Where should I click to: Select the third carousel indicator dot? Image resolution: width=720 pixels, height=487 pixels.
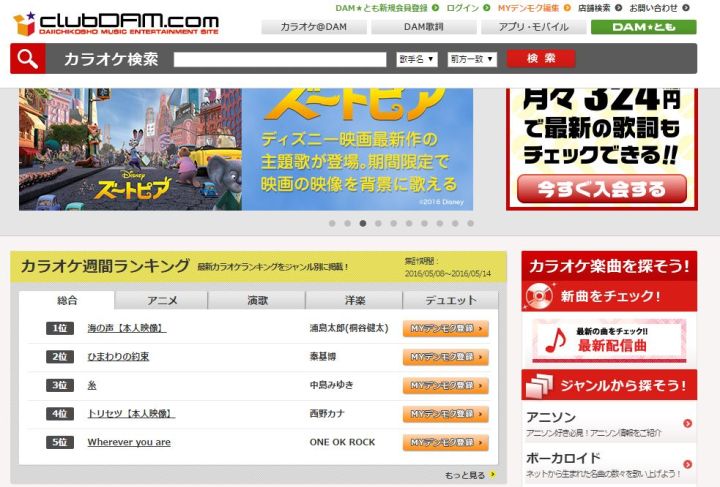[x=363, y=223]
